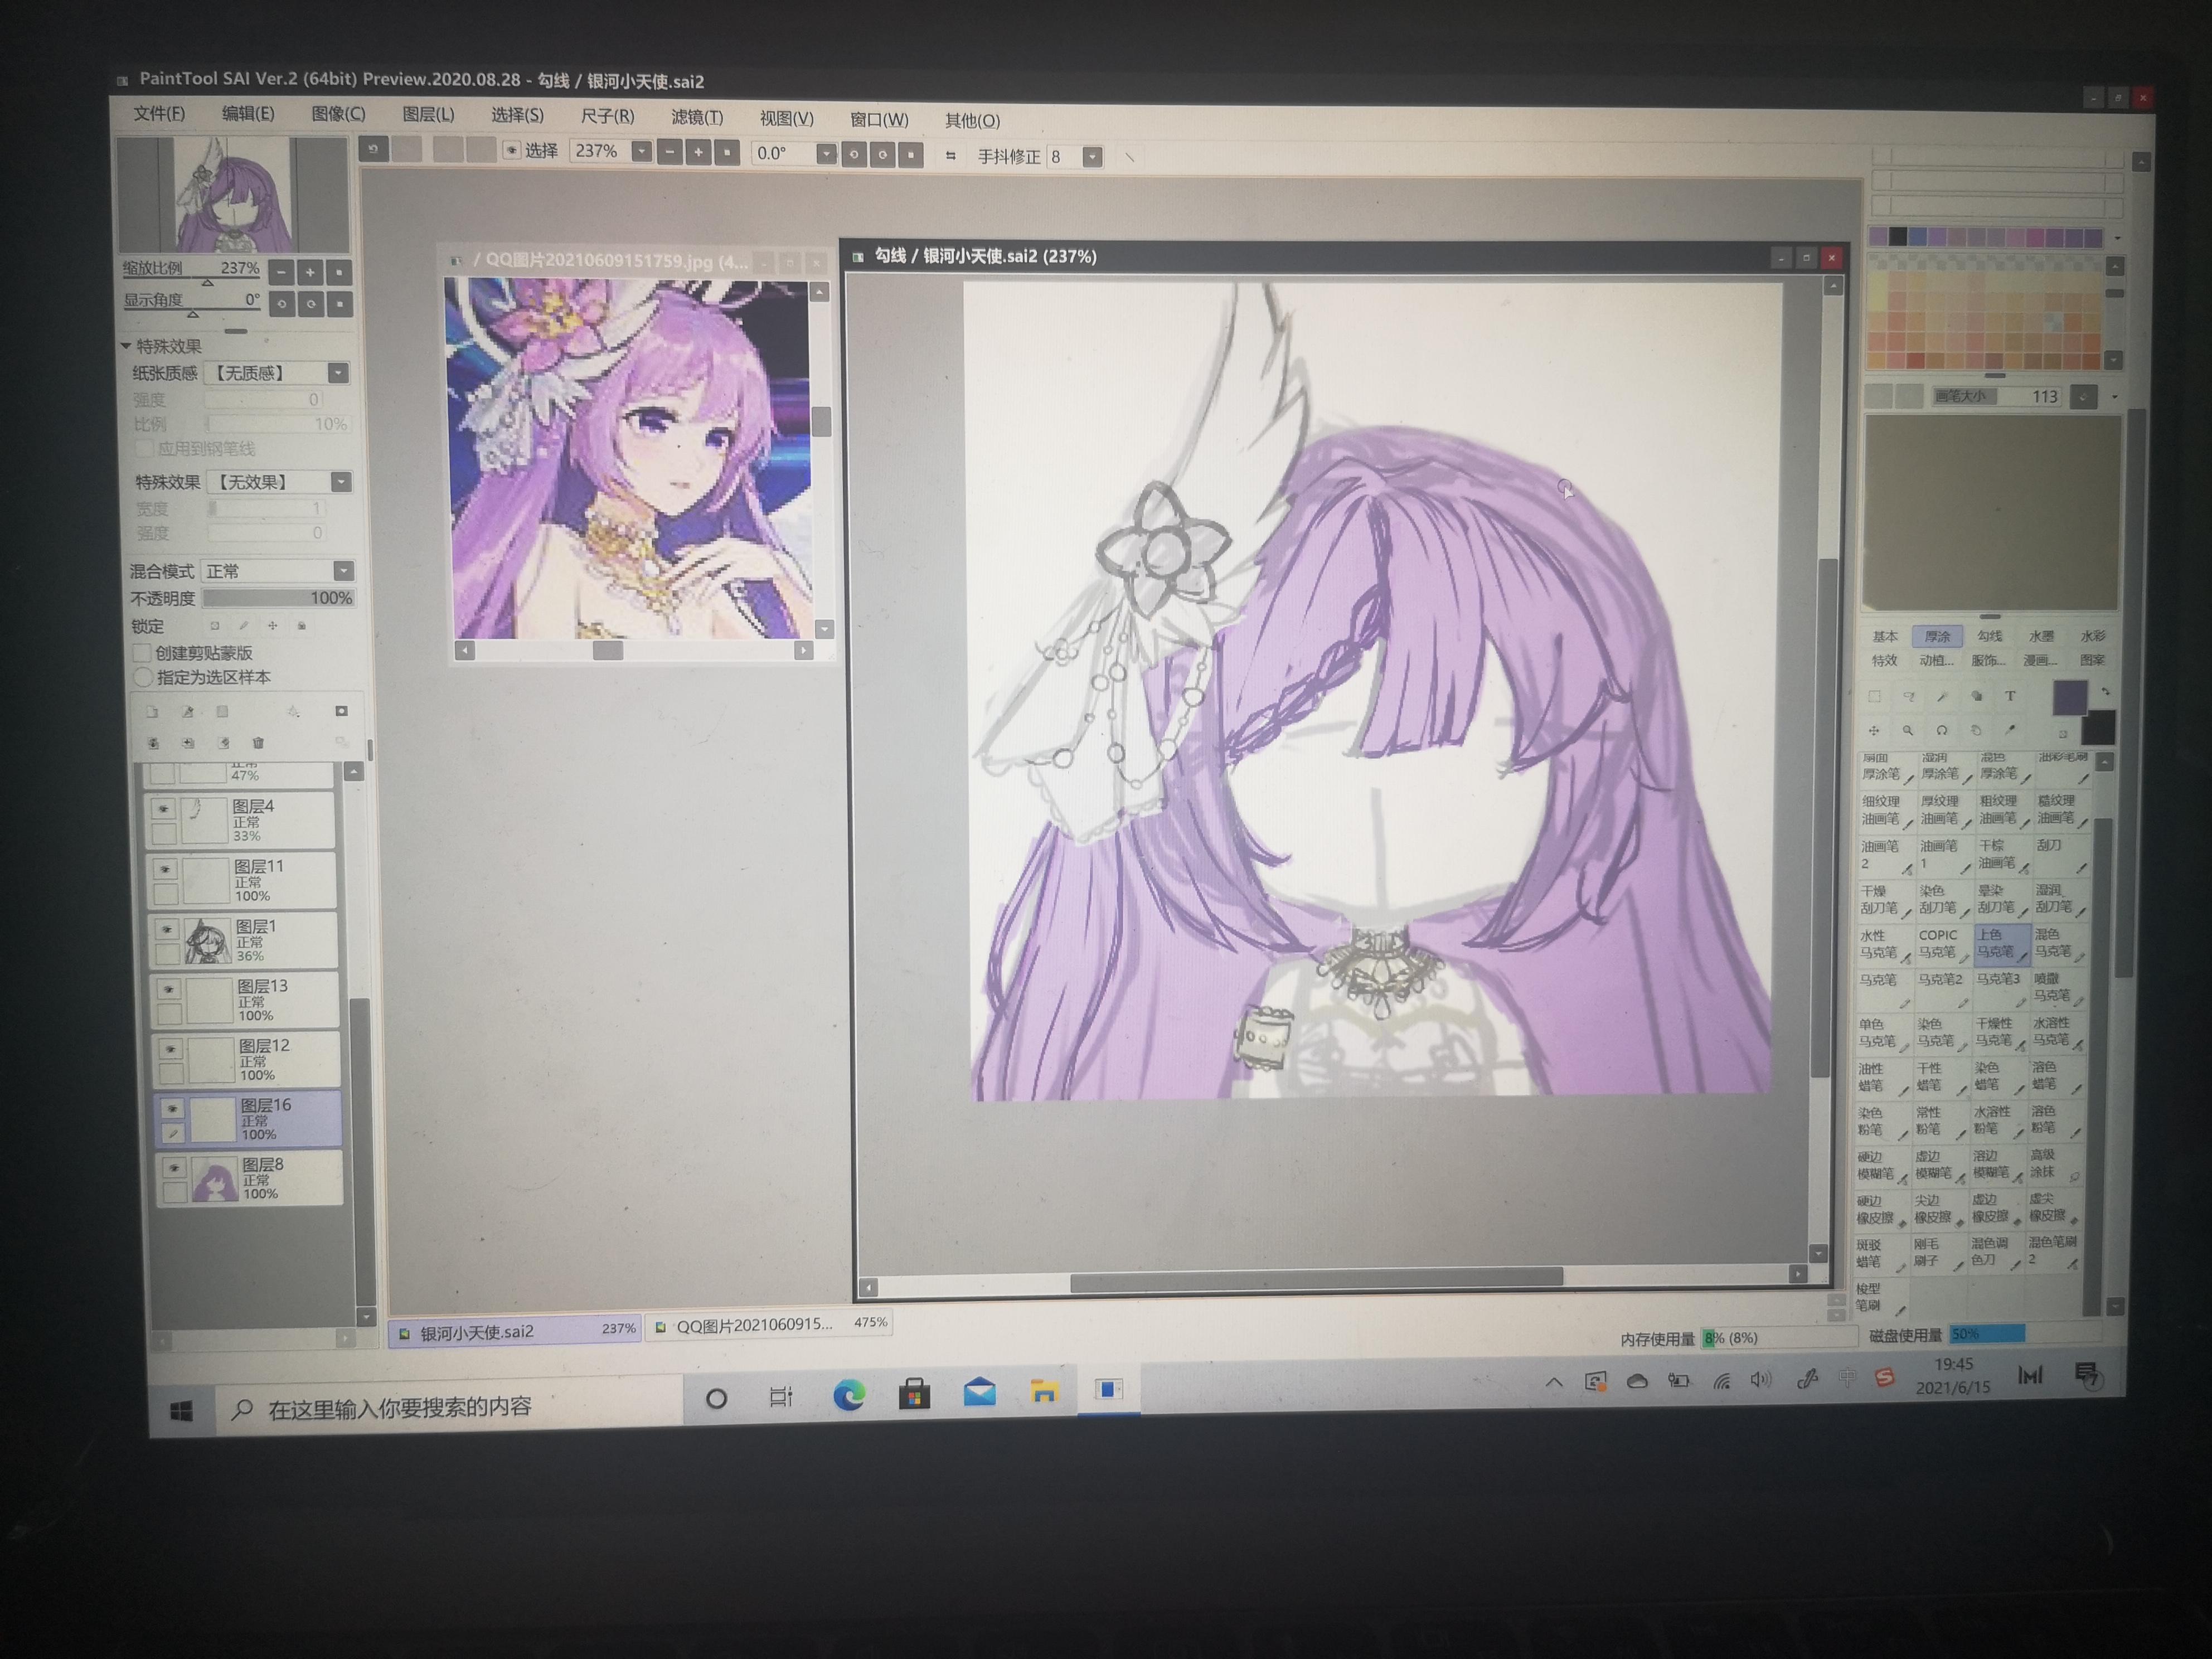Open the Windows Start menu
2212x1659 pixels.
point(181,1411)
